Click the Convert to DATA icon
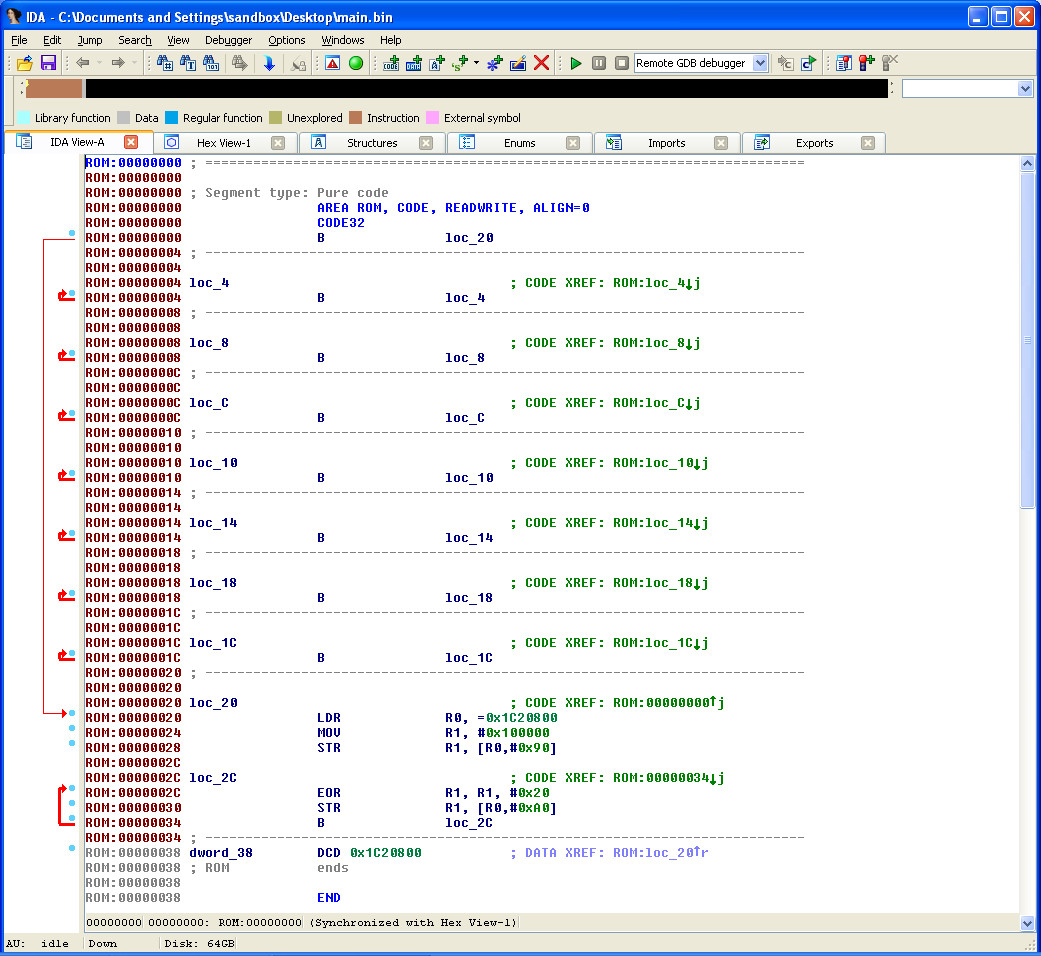The image size is (1041, 956). pyautogui.click(x=414, y=63)
